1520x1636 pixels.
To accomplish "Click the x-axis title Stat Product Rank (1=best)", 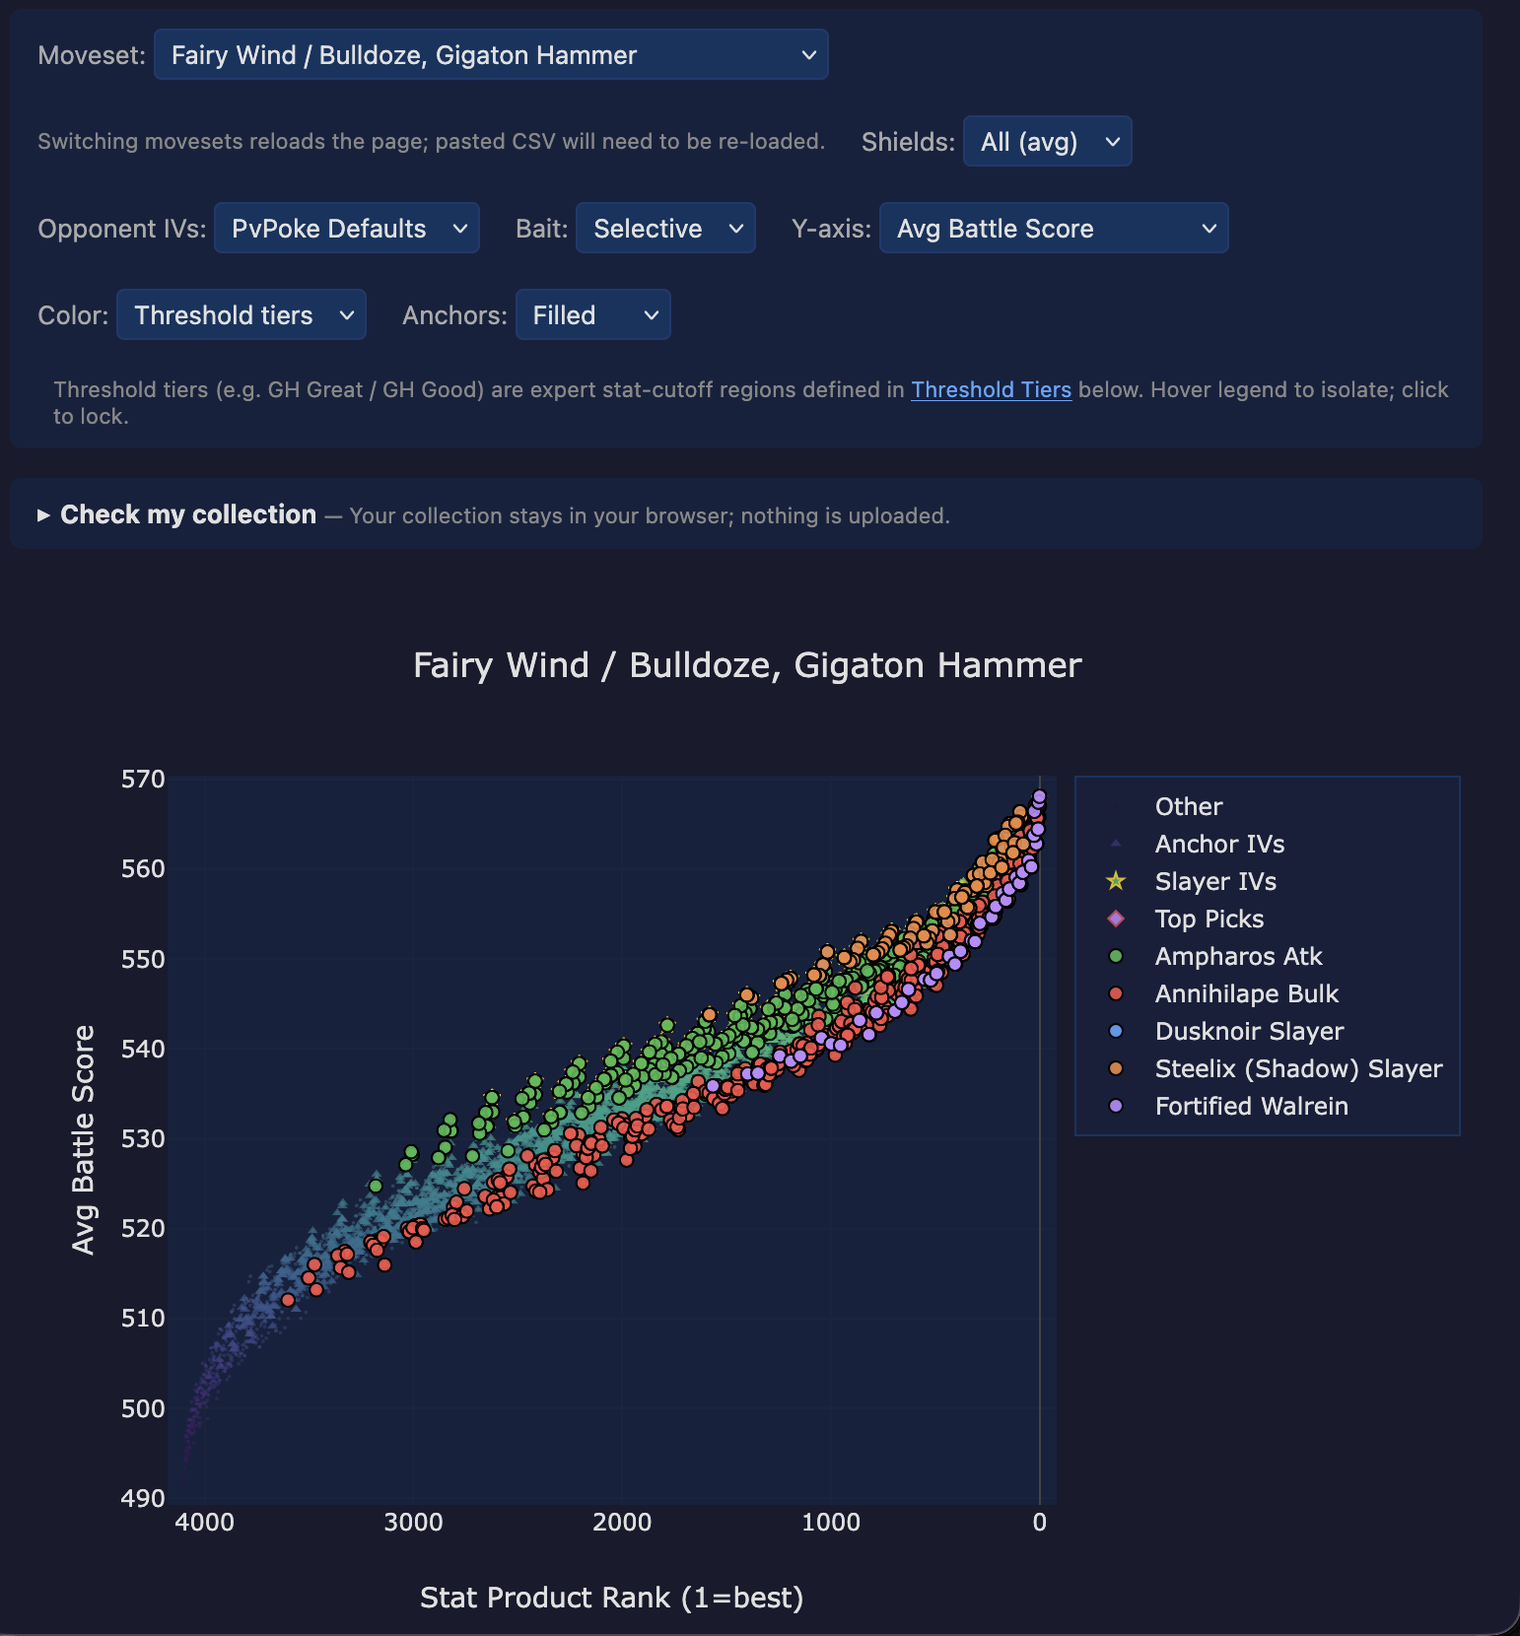I will [612, 1598].
